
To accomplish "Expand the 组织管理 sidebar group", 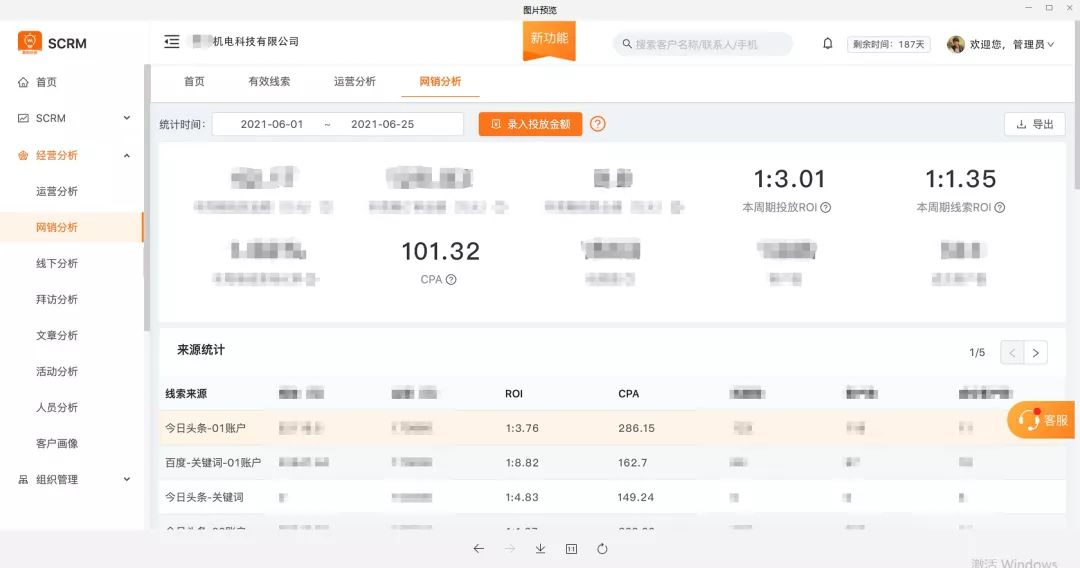I will tap(127, 479).
